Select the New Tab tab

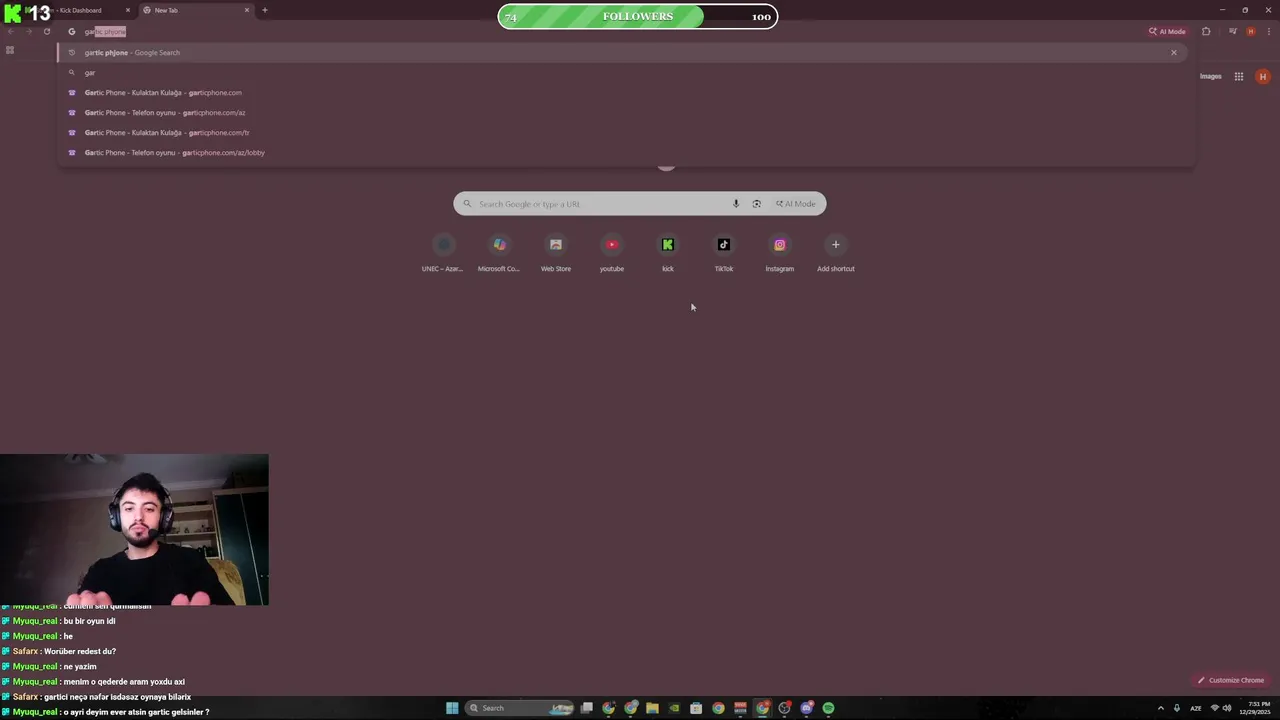point(195,10)
